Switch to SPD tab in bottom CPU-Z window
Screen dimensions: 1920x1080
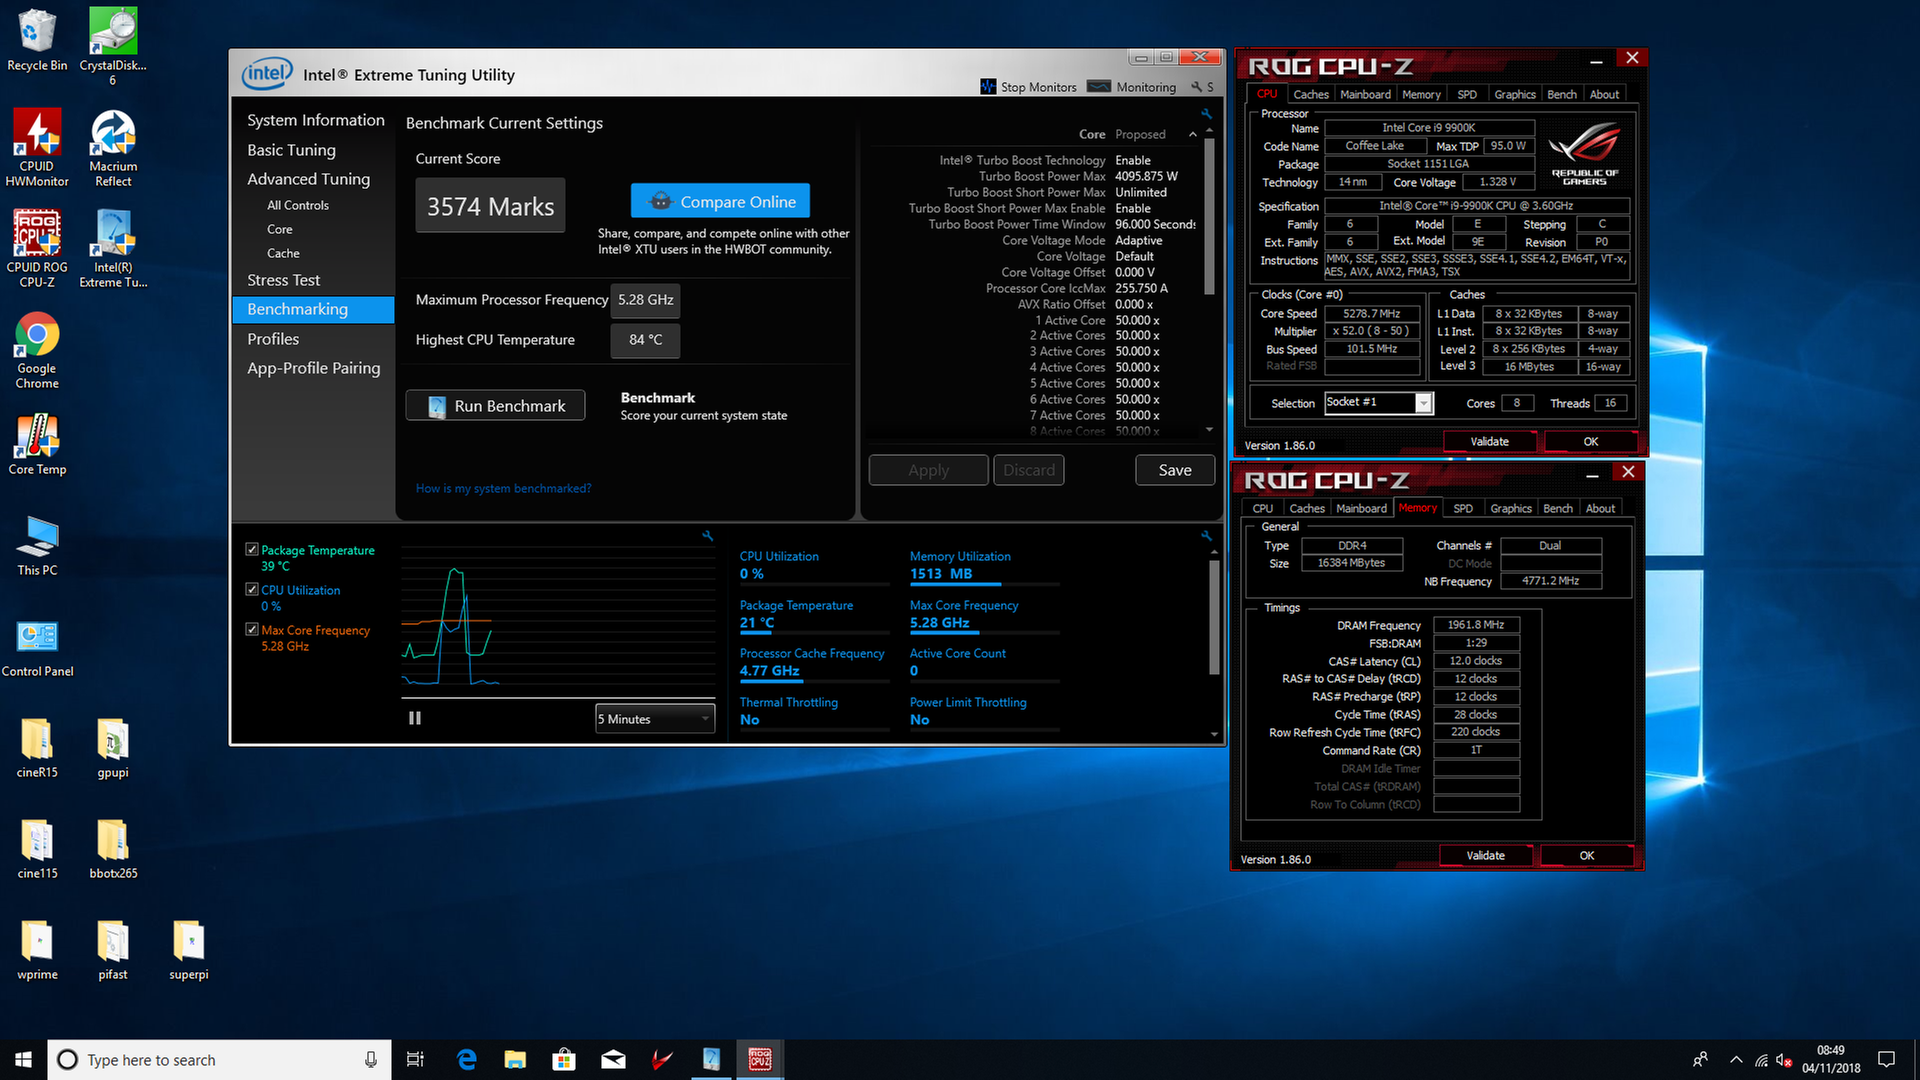[1462, 508]
